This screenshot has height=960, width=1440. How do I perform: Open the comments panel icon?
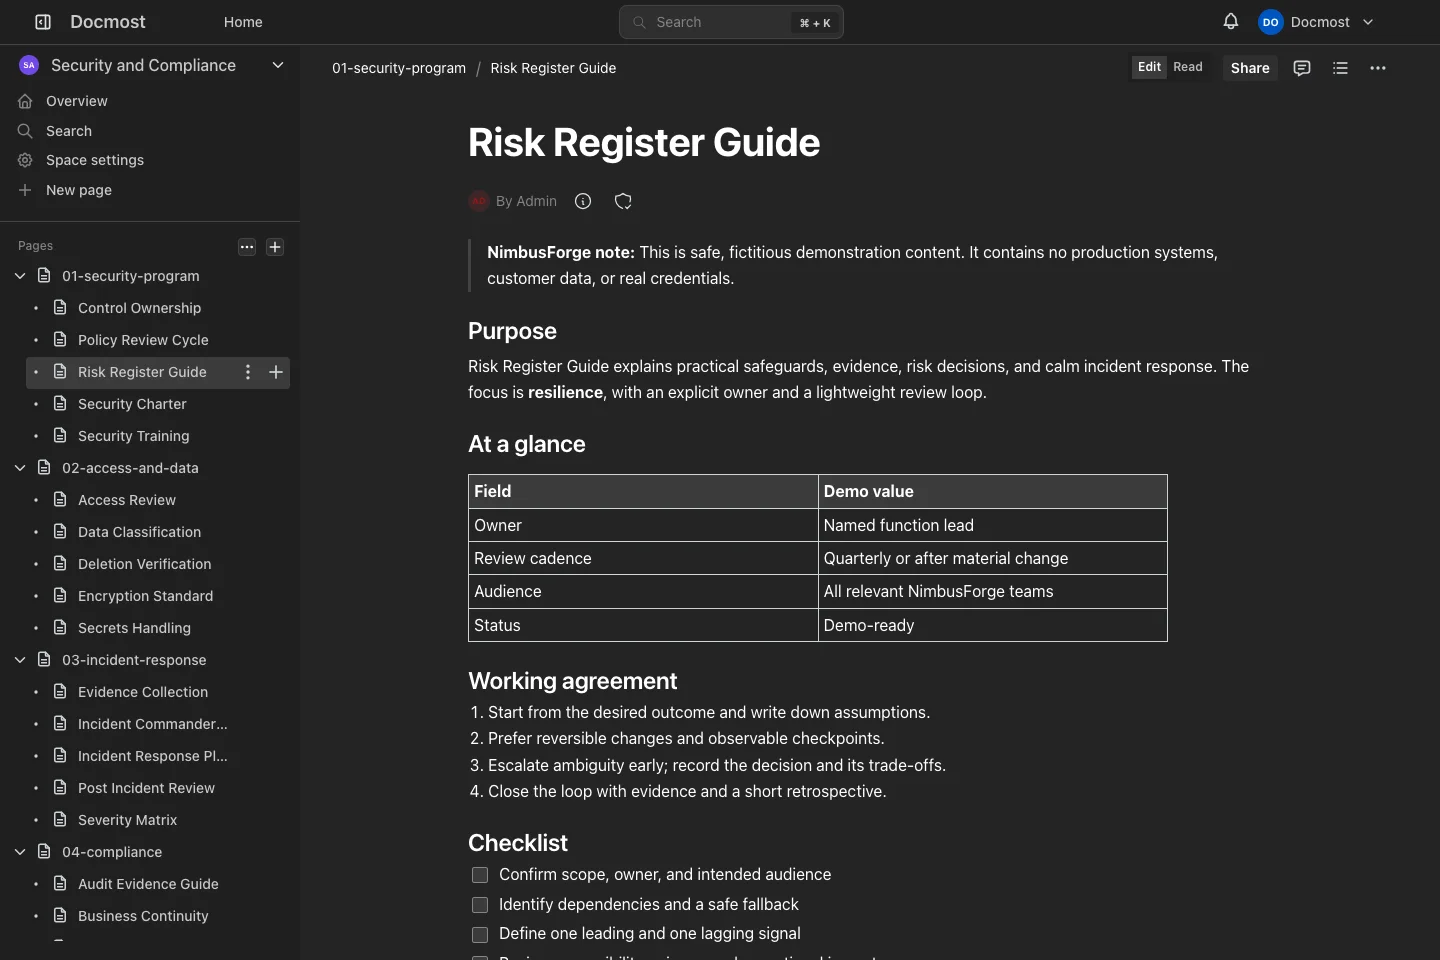coord(1302,68)
